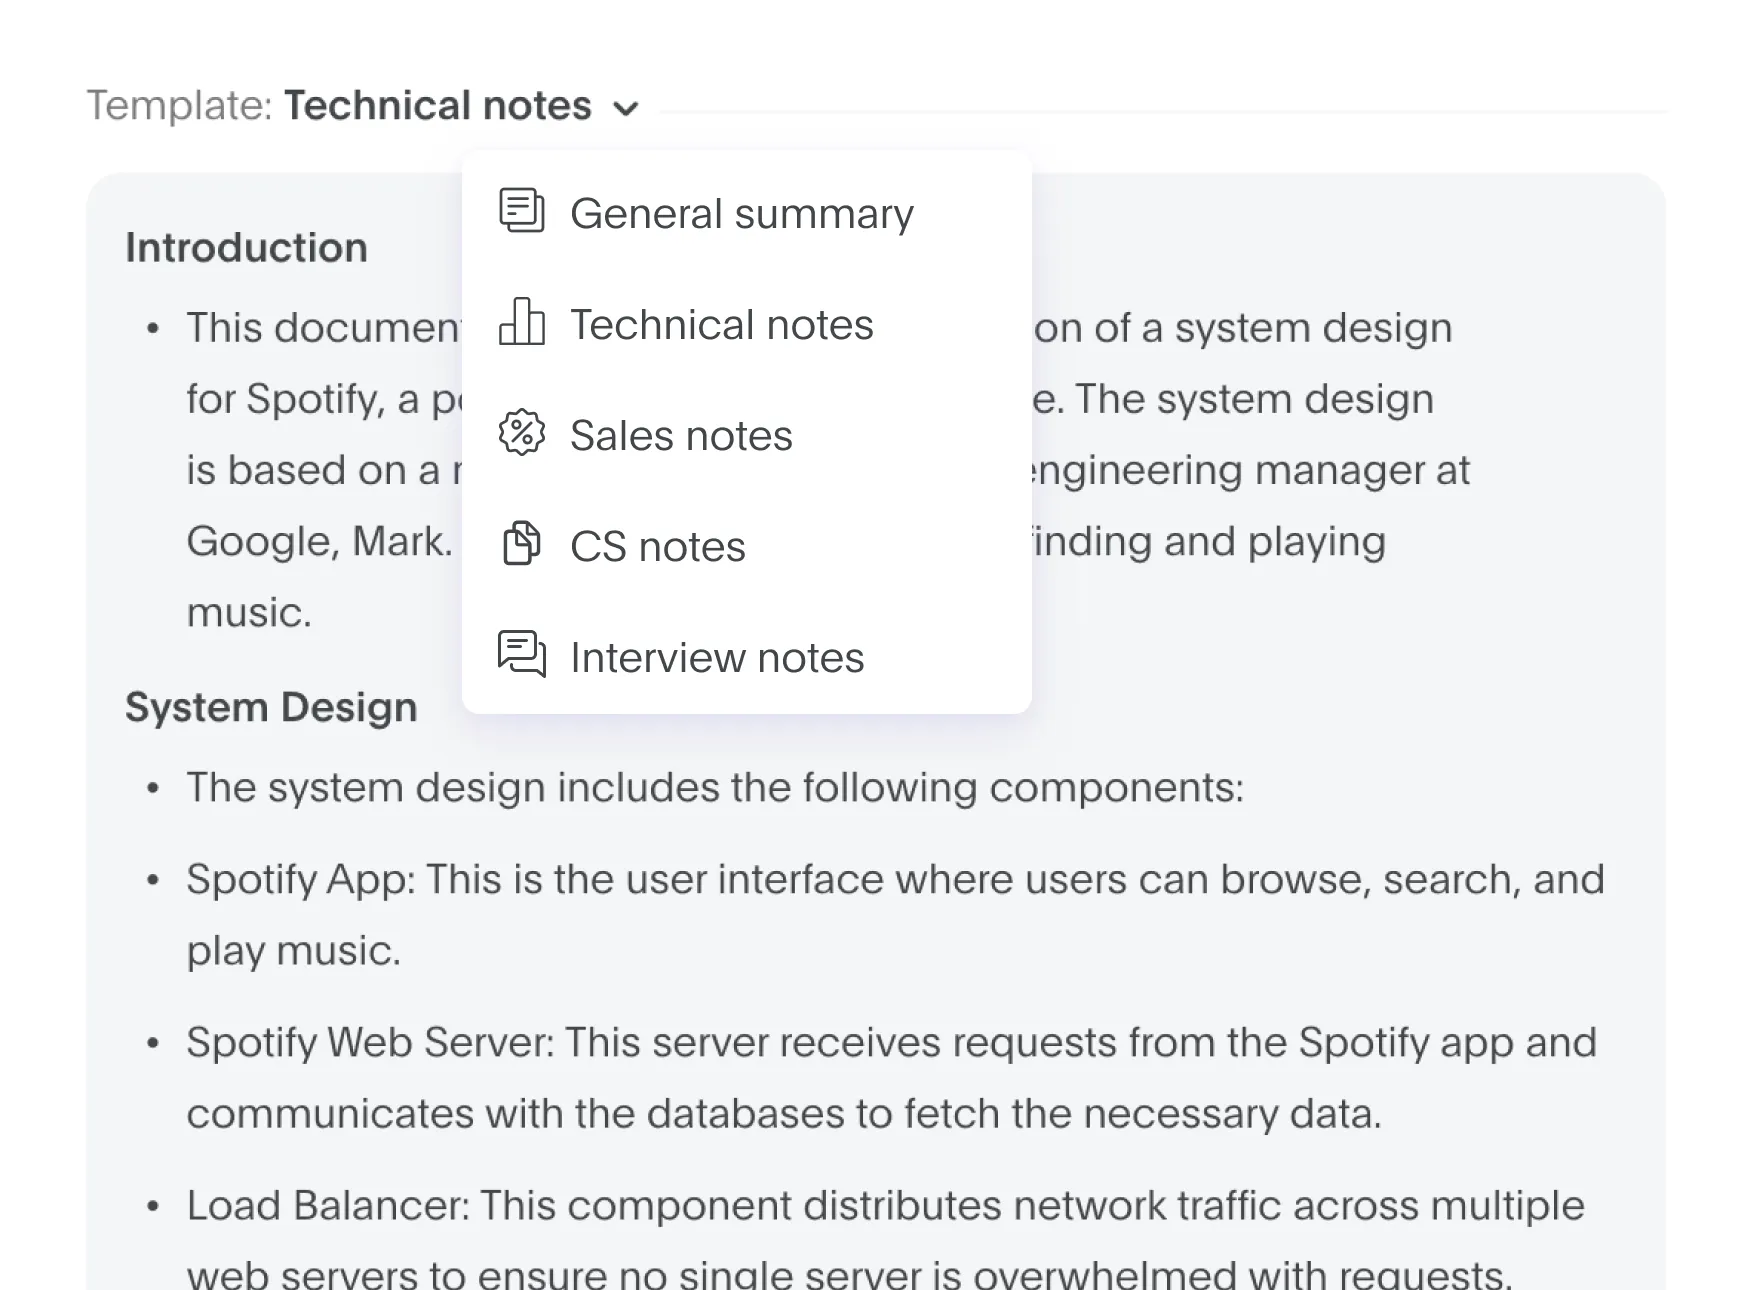Click the Introduction heading

pyautogui.click(x=246, y=247)
